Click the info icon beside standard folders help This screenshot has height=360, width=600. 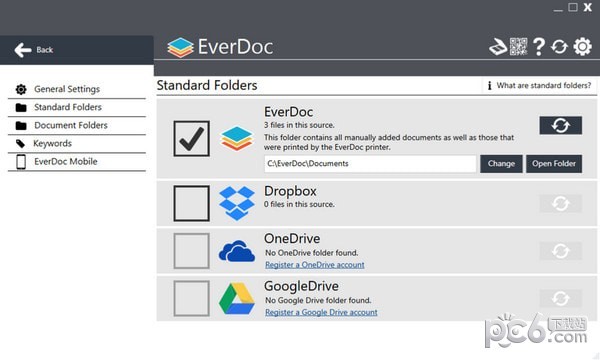pyautogui.click(x=489, y=86)
